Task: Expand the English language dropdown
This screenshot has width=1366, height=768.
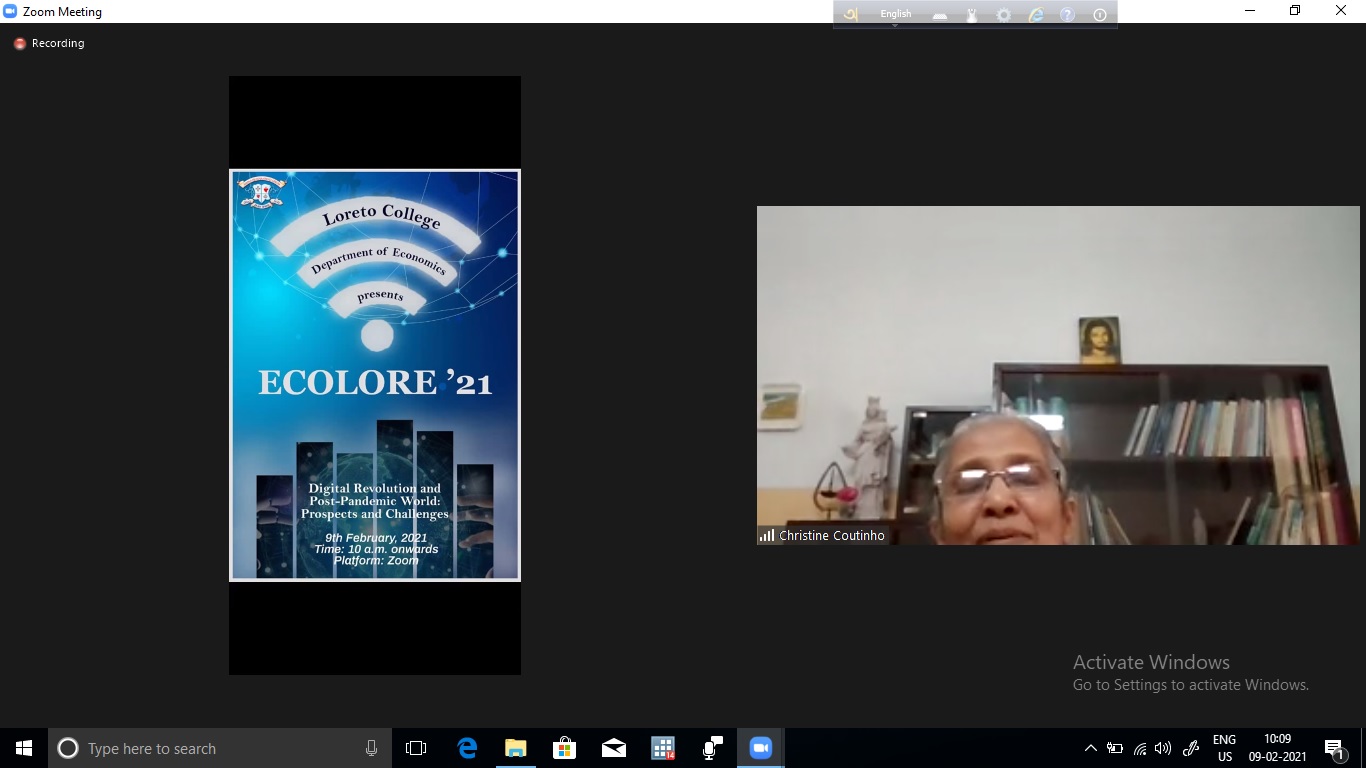Action: click(x=895, y=14)
